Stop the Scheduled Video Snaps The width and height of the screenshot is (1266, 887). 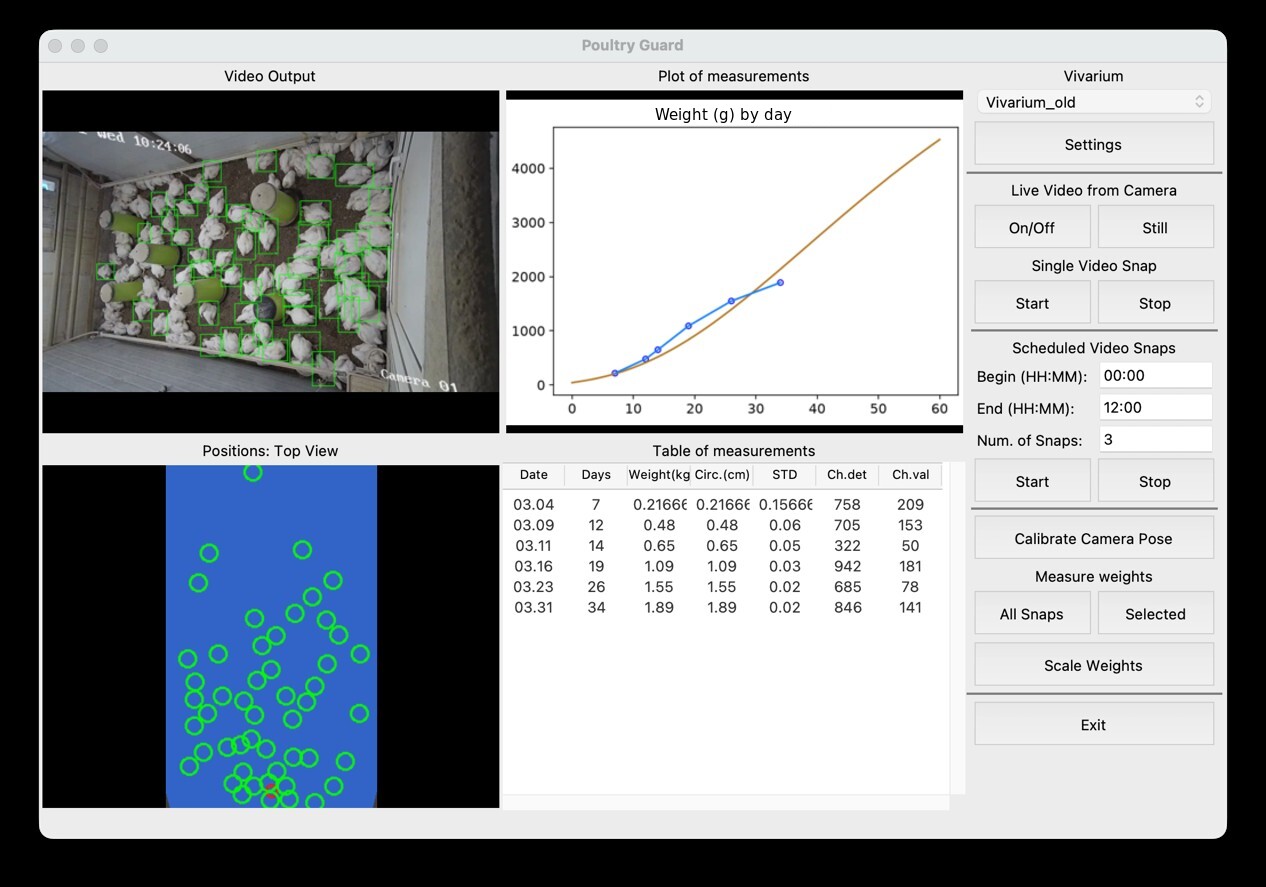coord(1155,481)
